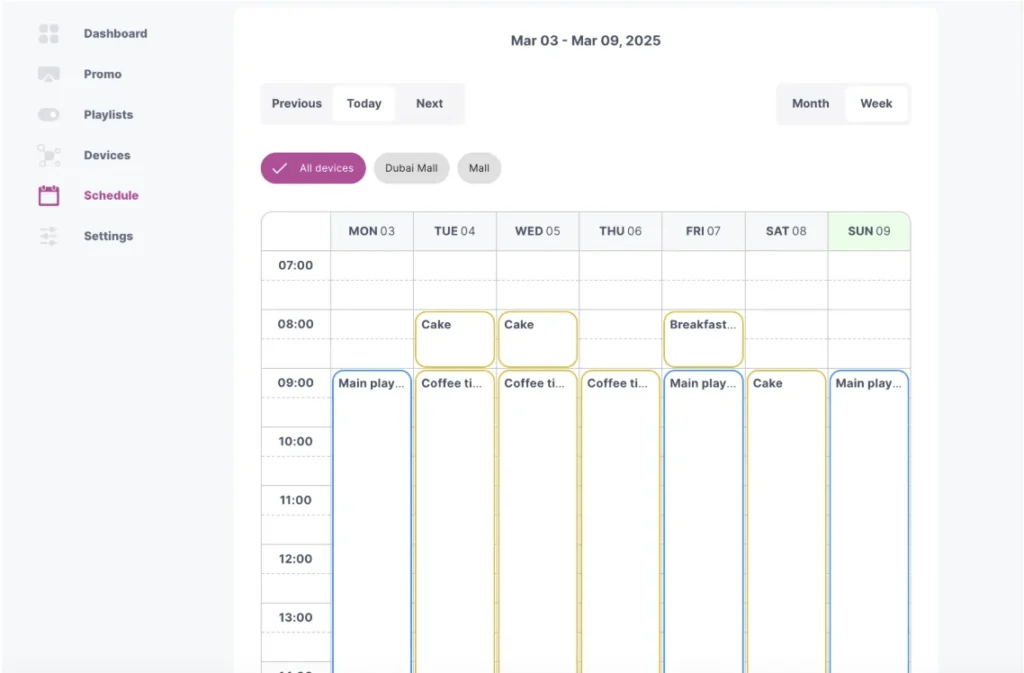
Task: Open Friday's Main playlist event
Action: tap(703, 521)
